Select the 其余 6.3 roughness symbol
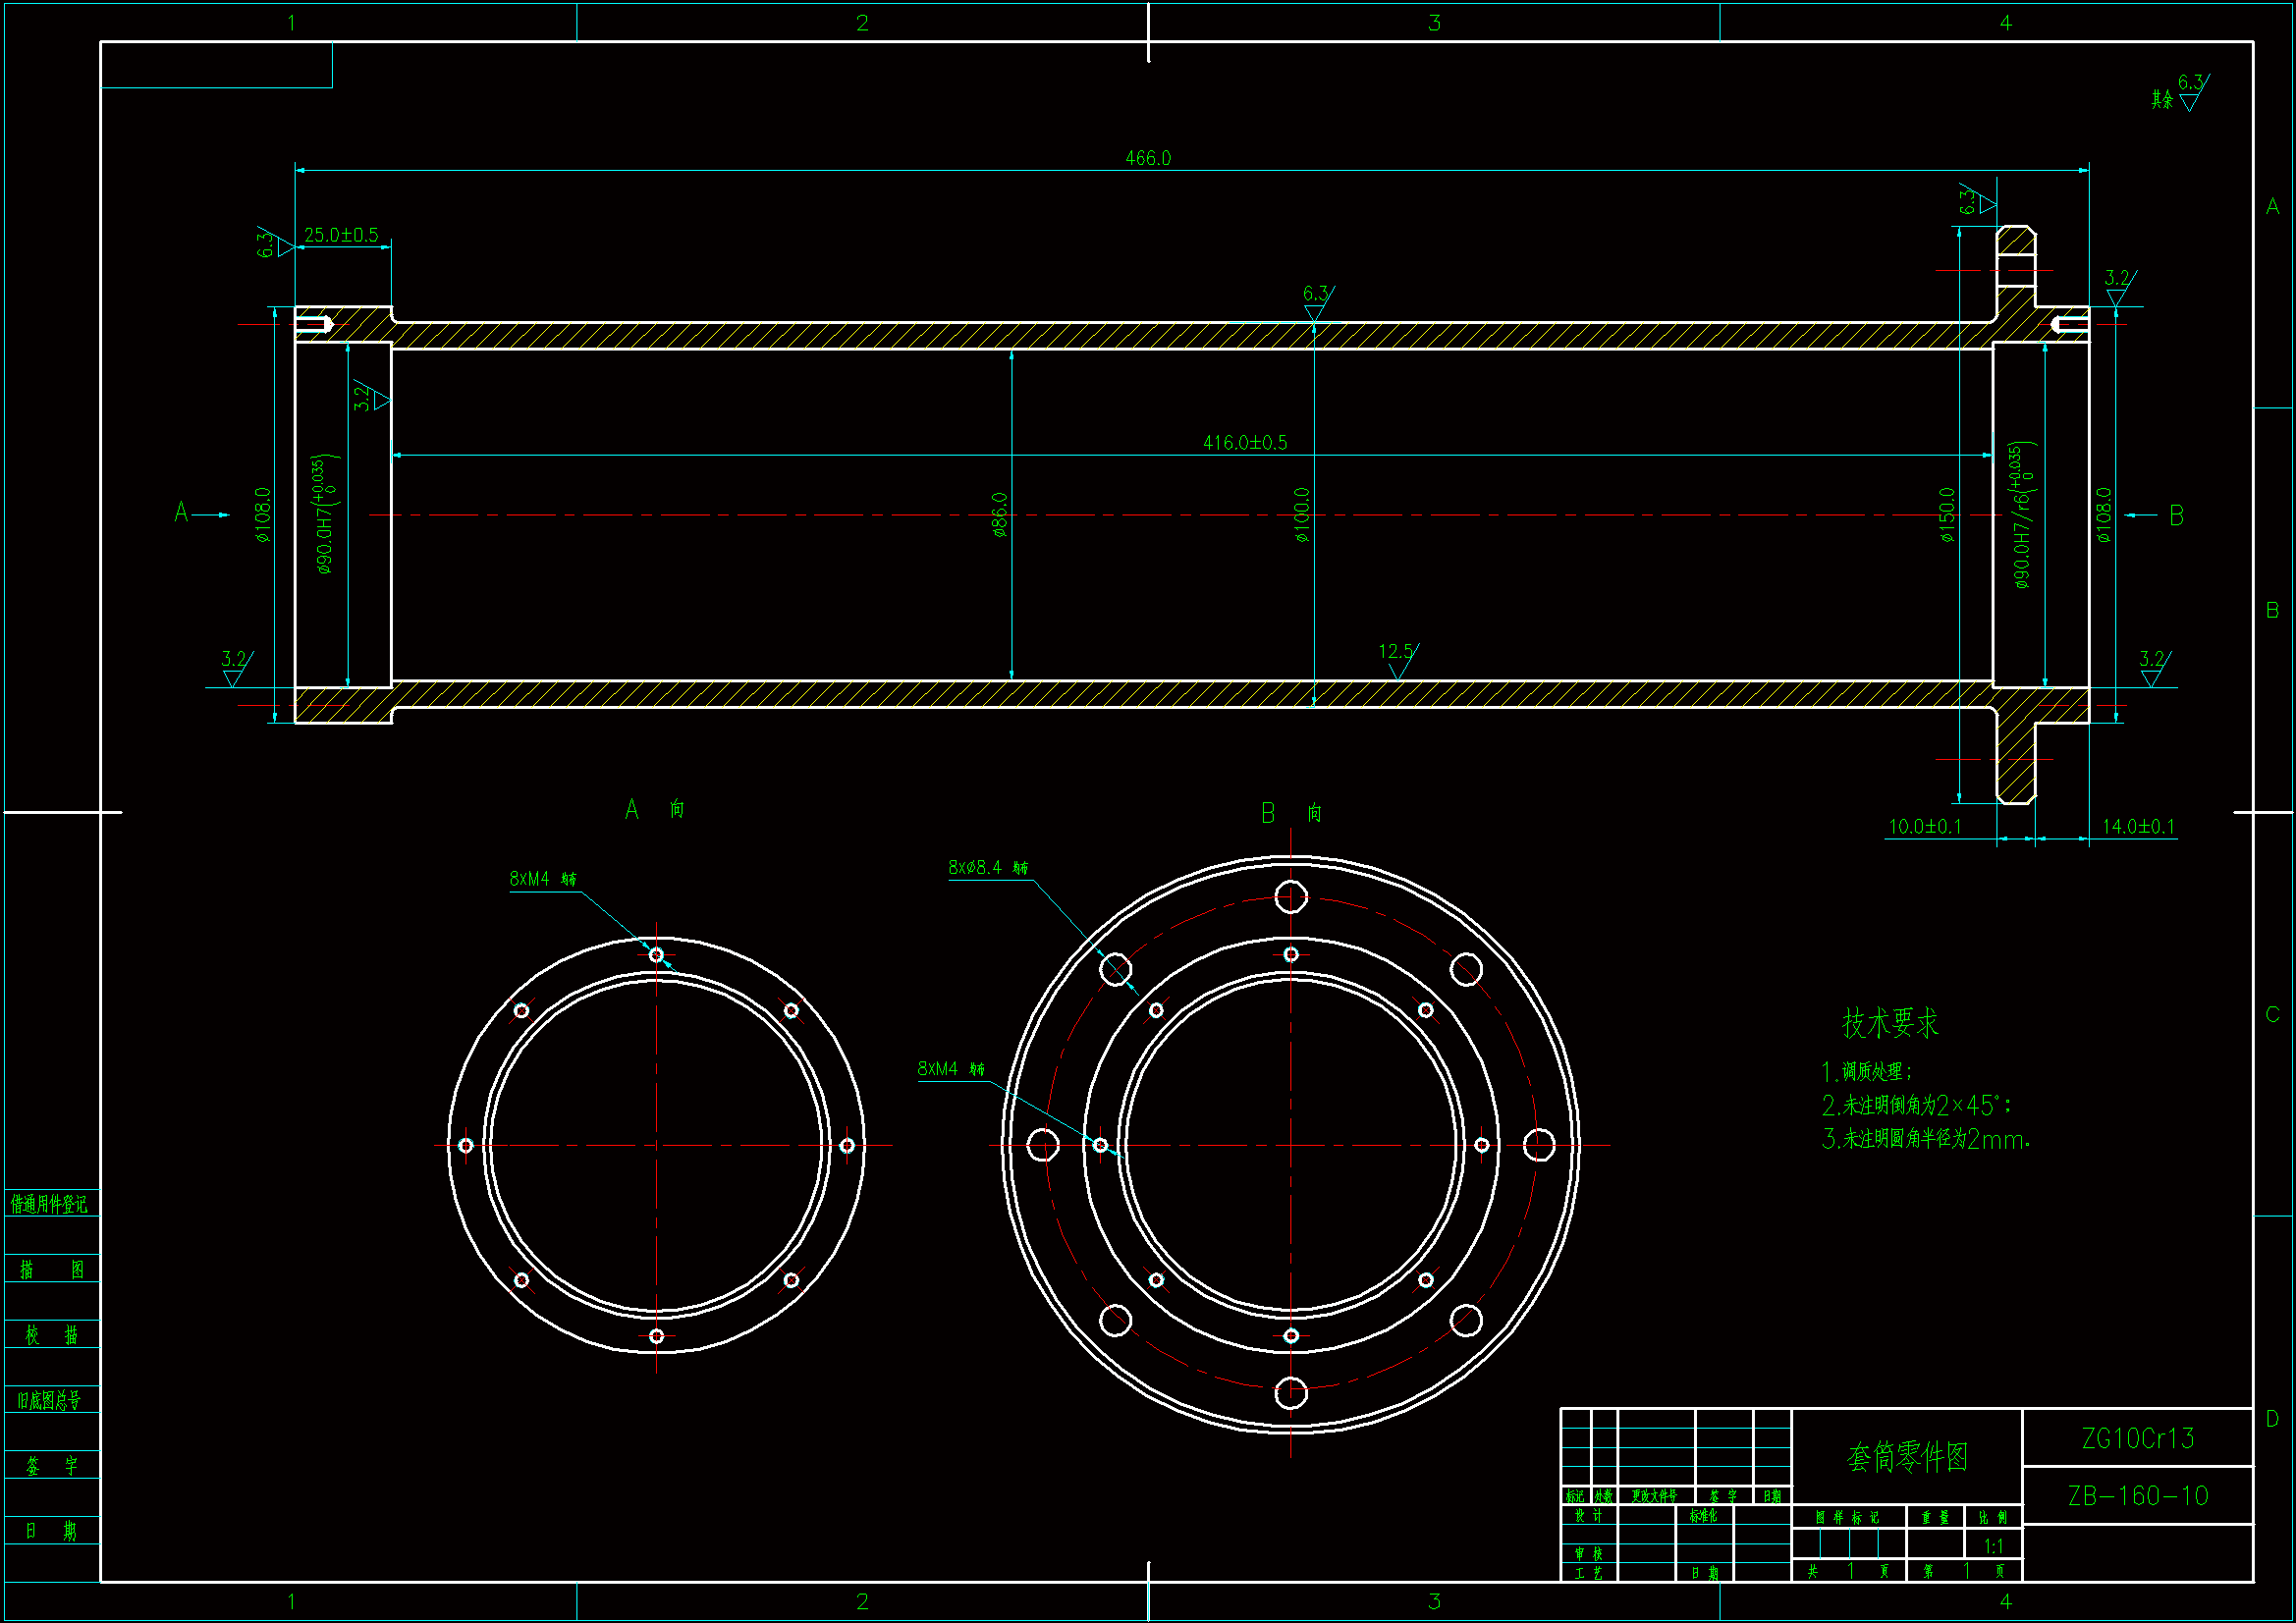Image resolution: width=2296 pixels, height=1623 pixels. point(2180,93)
